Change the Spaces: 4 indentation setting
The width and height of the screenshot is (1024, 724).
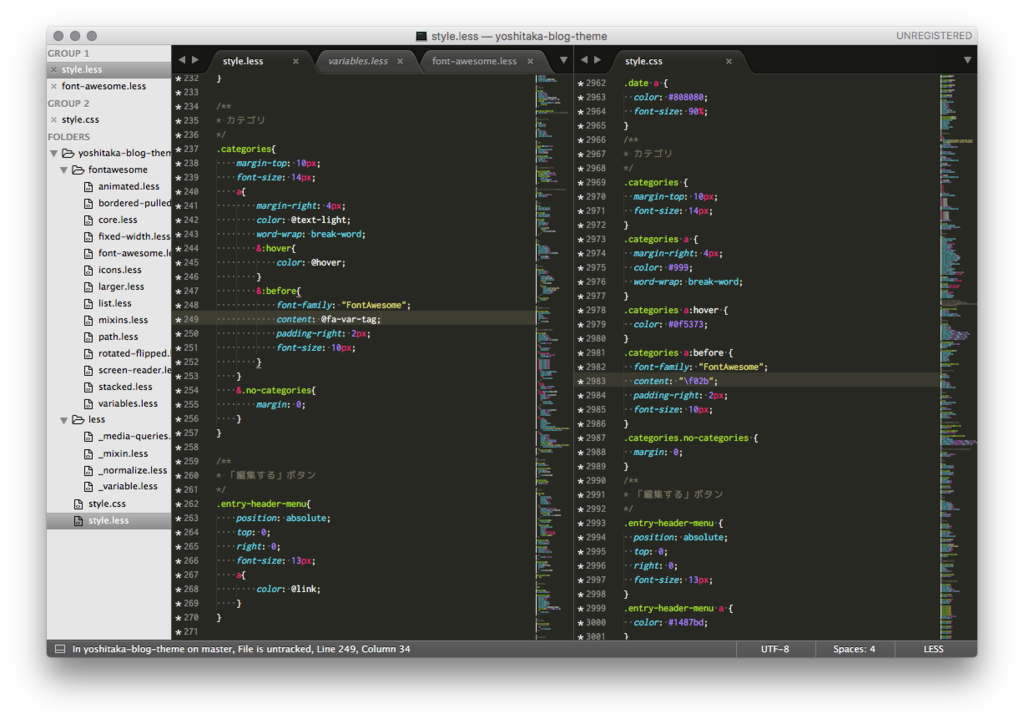click(x=854, y=649)
